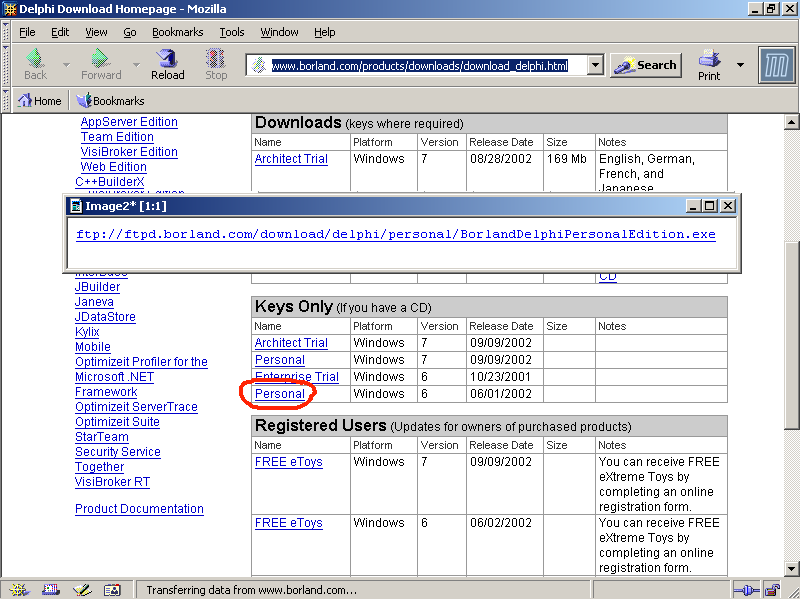Open the AppServer Edition link
This screenshot has height=600, width=800.
point(129,122)
